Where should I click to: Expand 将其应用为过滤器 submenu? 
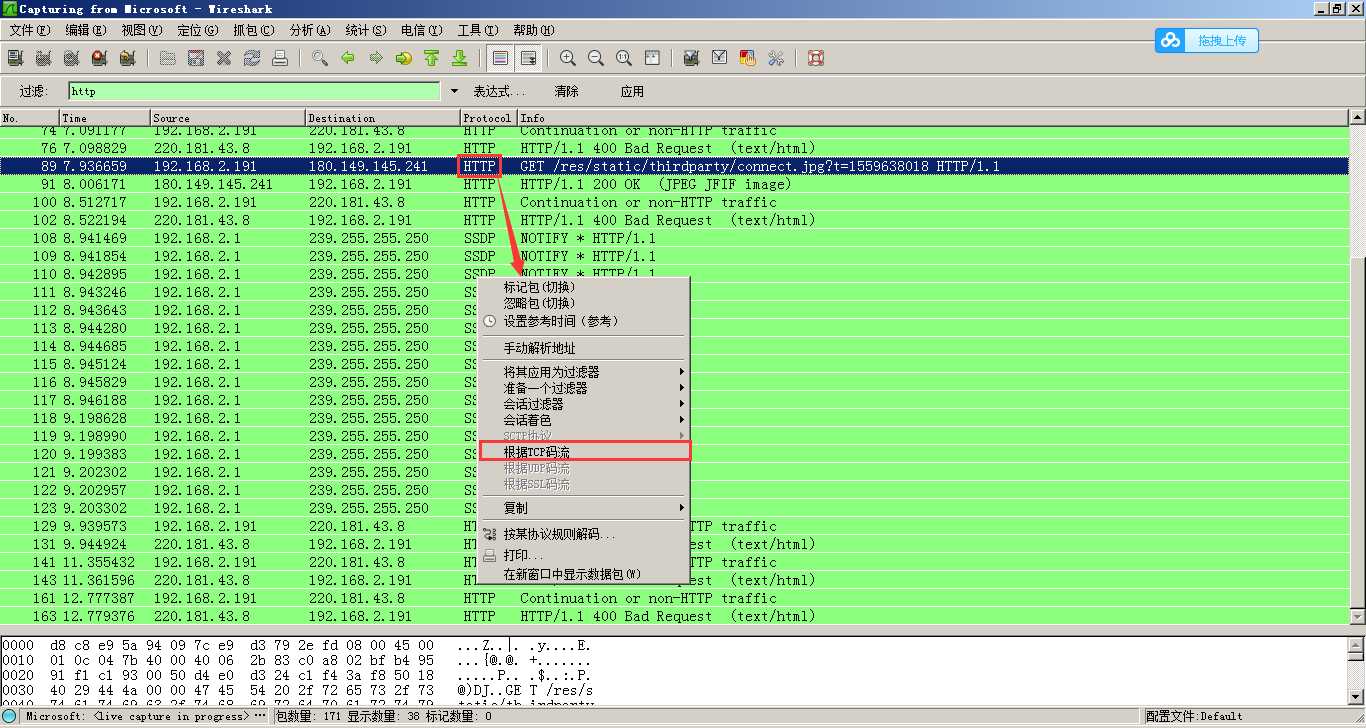pyautogui.click(x=584, y=372)
